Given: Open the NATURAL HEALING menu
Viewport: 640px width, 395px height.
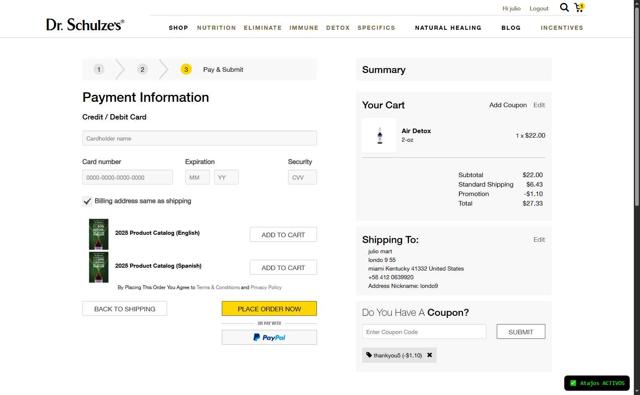Looking at the screenshot, I should coord(448,28).
